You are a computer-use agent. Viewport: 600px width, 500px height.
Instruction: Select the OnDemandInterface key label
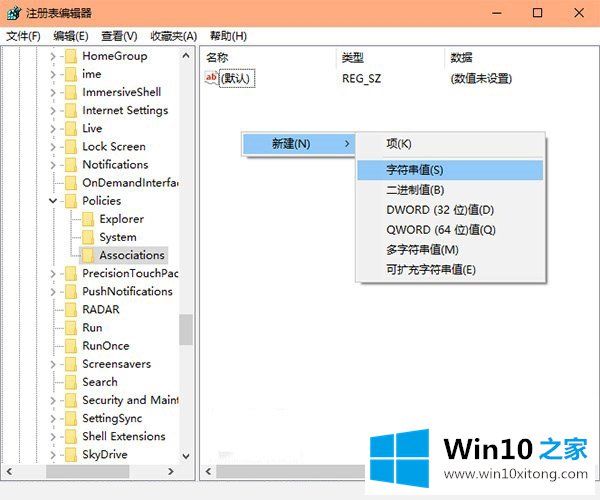[130, 183]
